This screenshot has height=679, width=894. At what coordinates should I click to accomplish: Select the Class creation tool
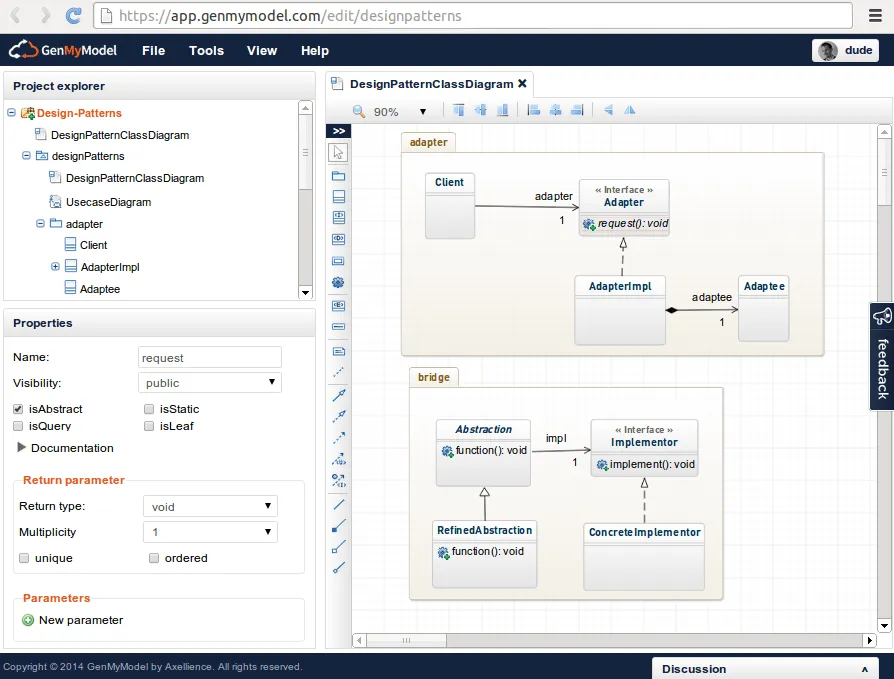pyautogui.click(x=338, y=197)
